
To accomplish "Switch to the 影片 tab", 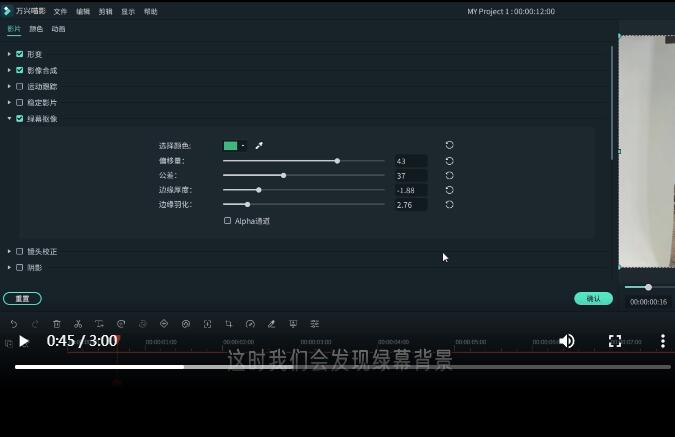I will click(x=14, y=29).
